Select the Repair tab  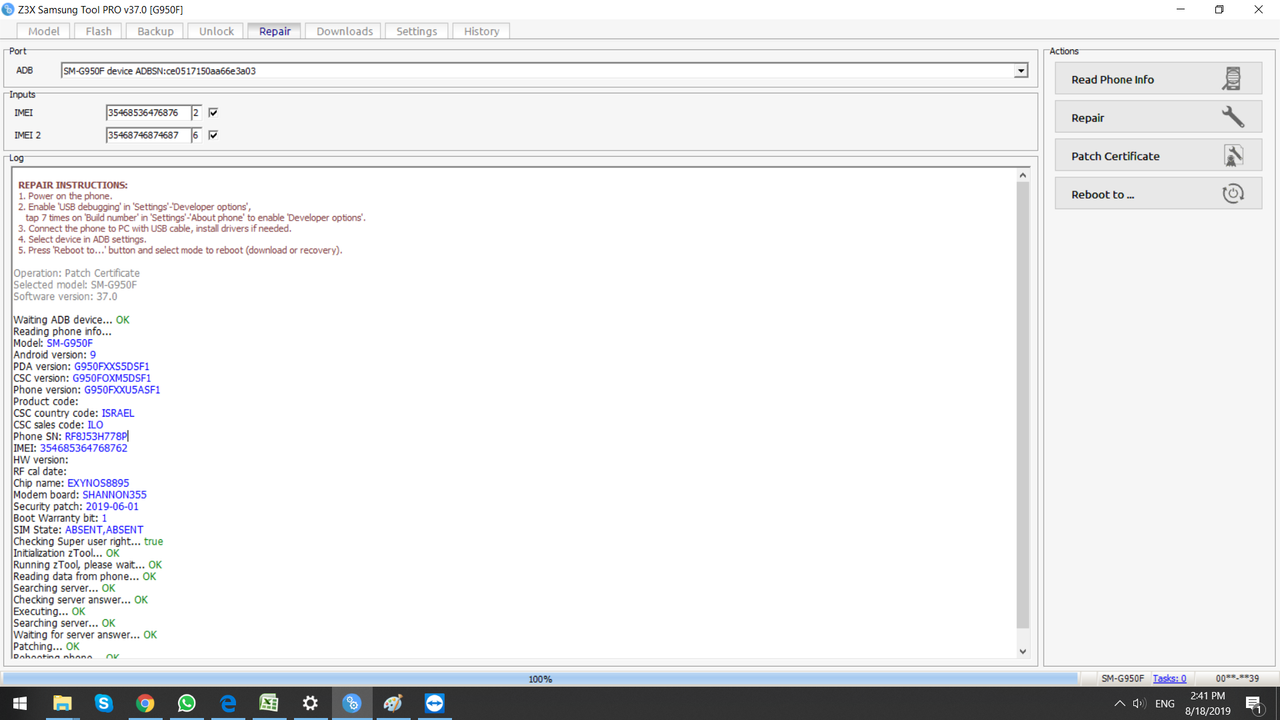click(275, 31)
